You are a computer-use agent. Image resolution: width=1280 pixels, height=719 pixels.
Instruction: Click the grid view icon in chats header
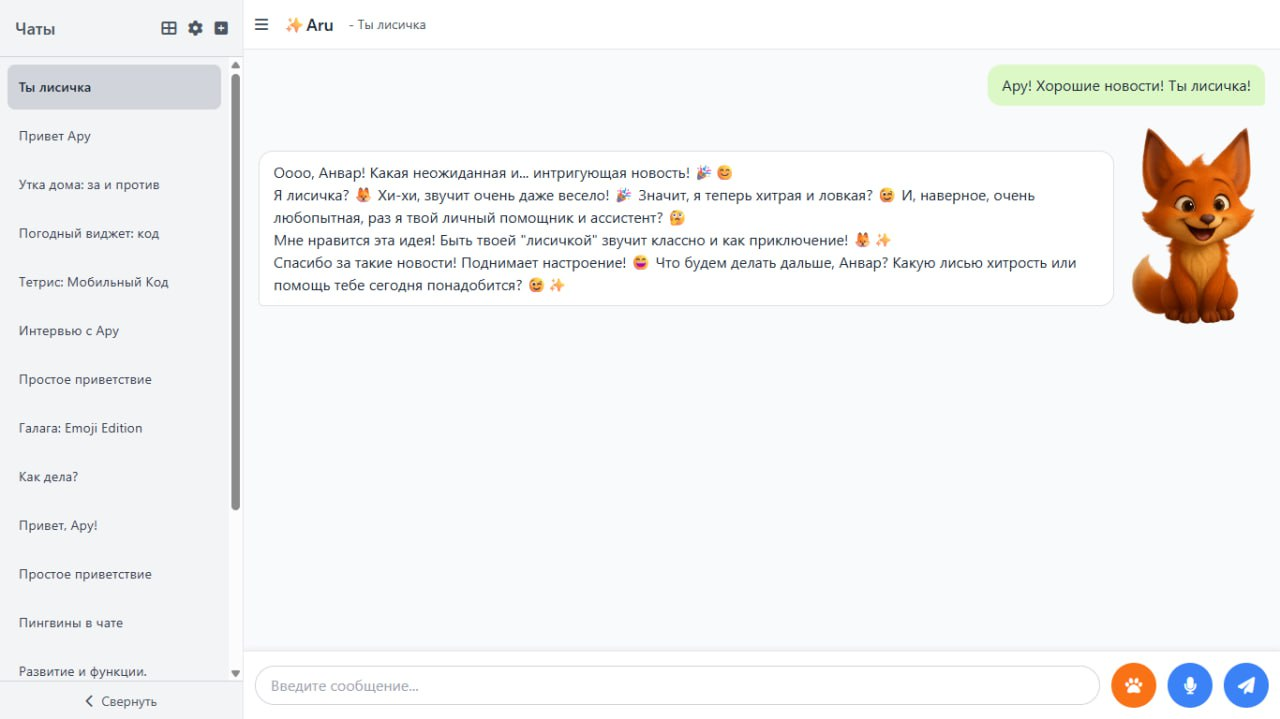(x=169, y=28)
